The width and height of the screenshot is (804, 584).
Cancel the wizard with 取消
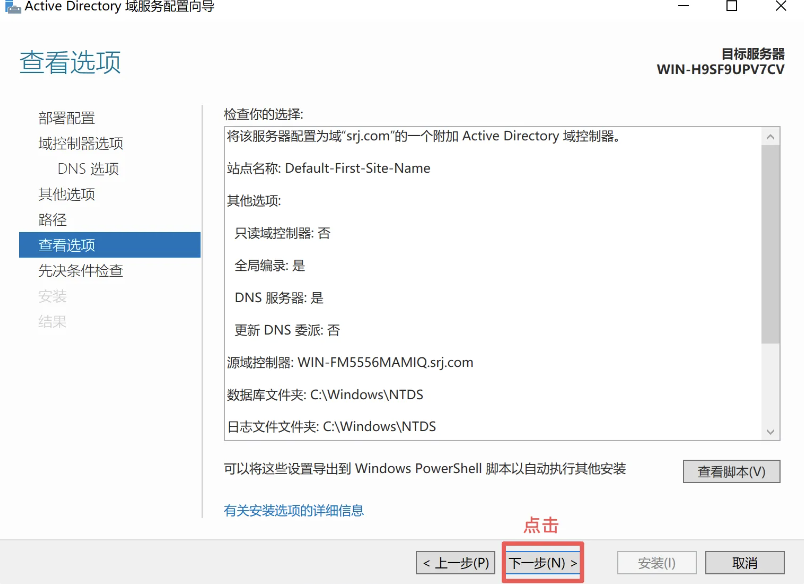tap(744, 563)
